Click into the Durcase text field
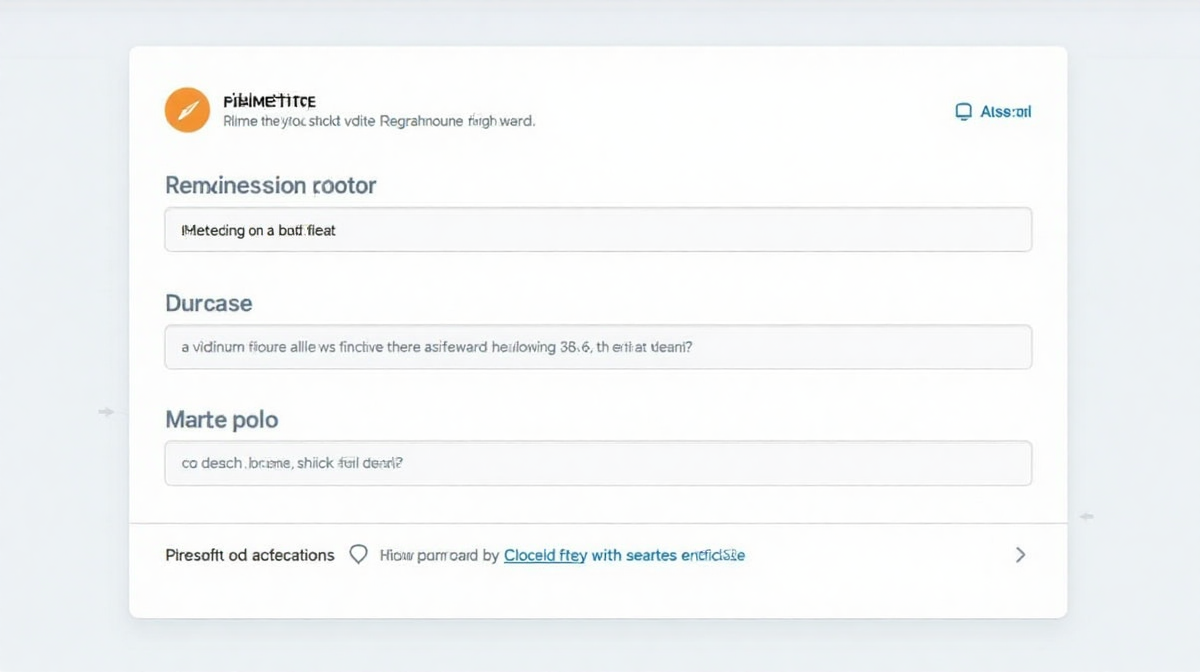This screenshot has height=672, width=1200. pyautogui.click(x=598, y=347)
